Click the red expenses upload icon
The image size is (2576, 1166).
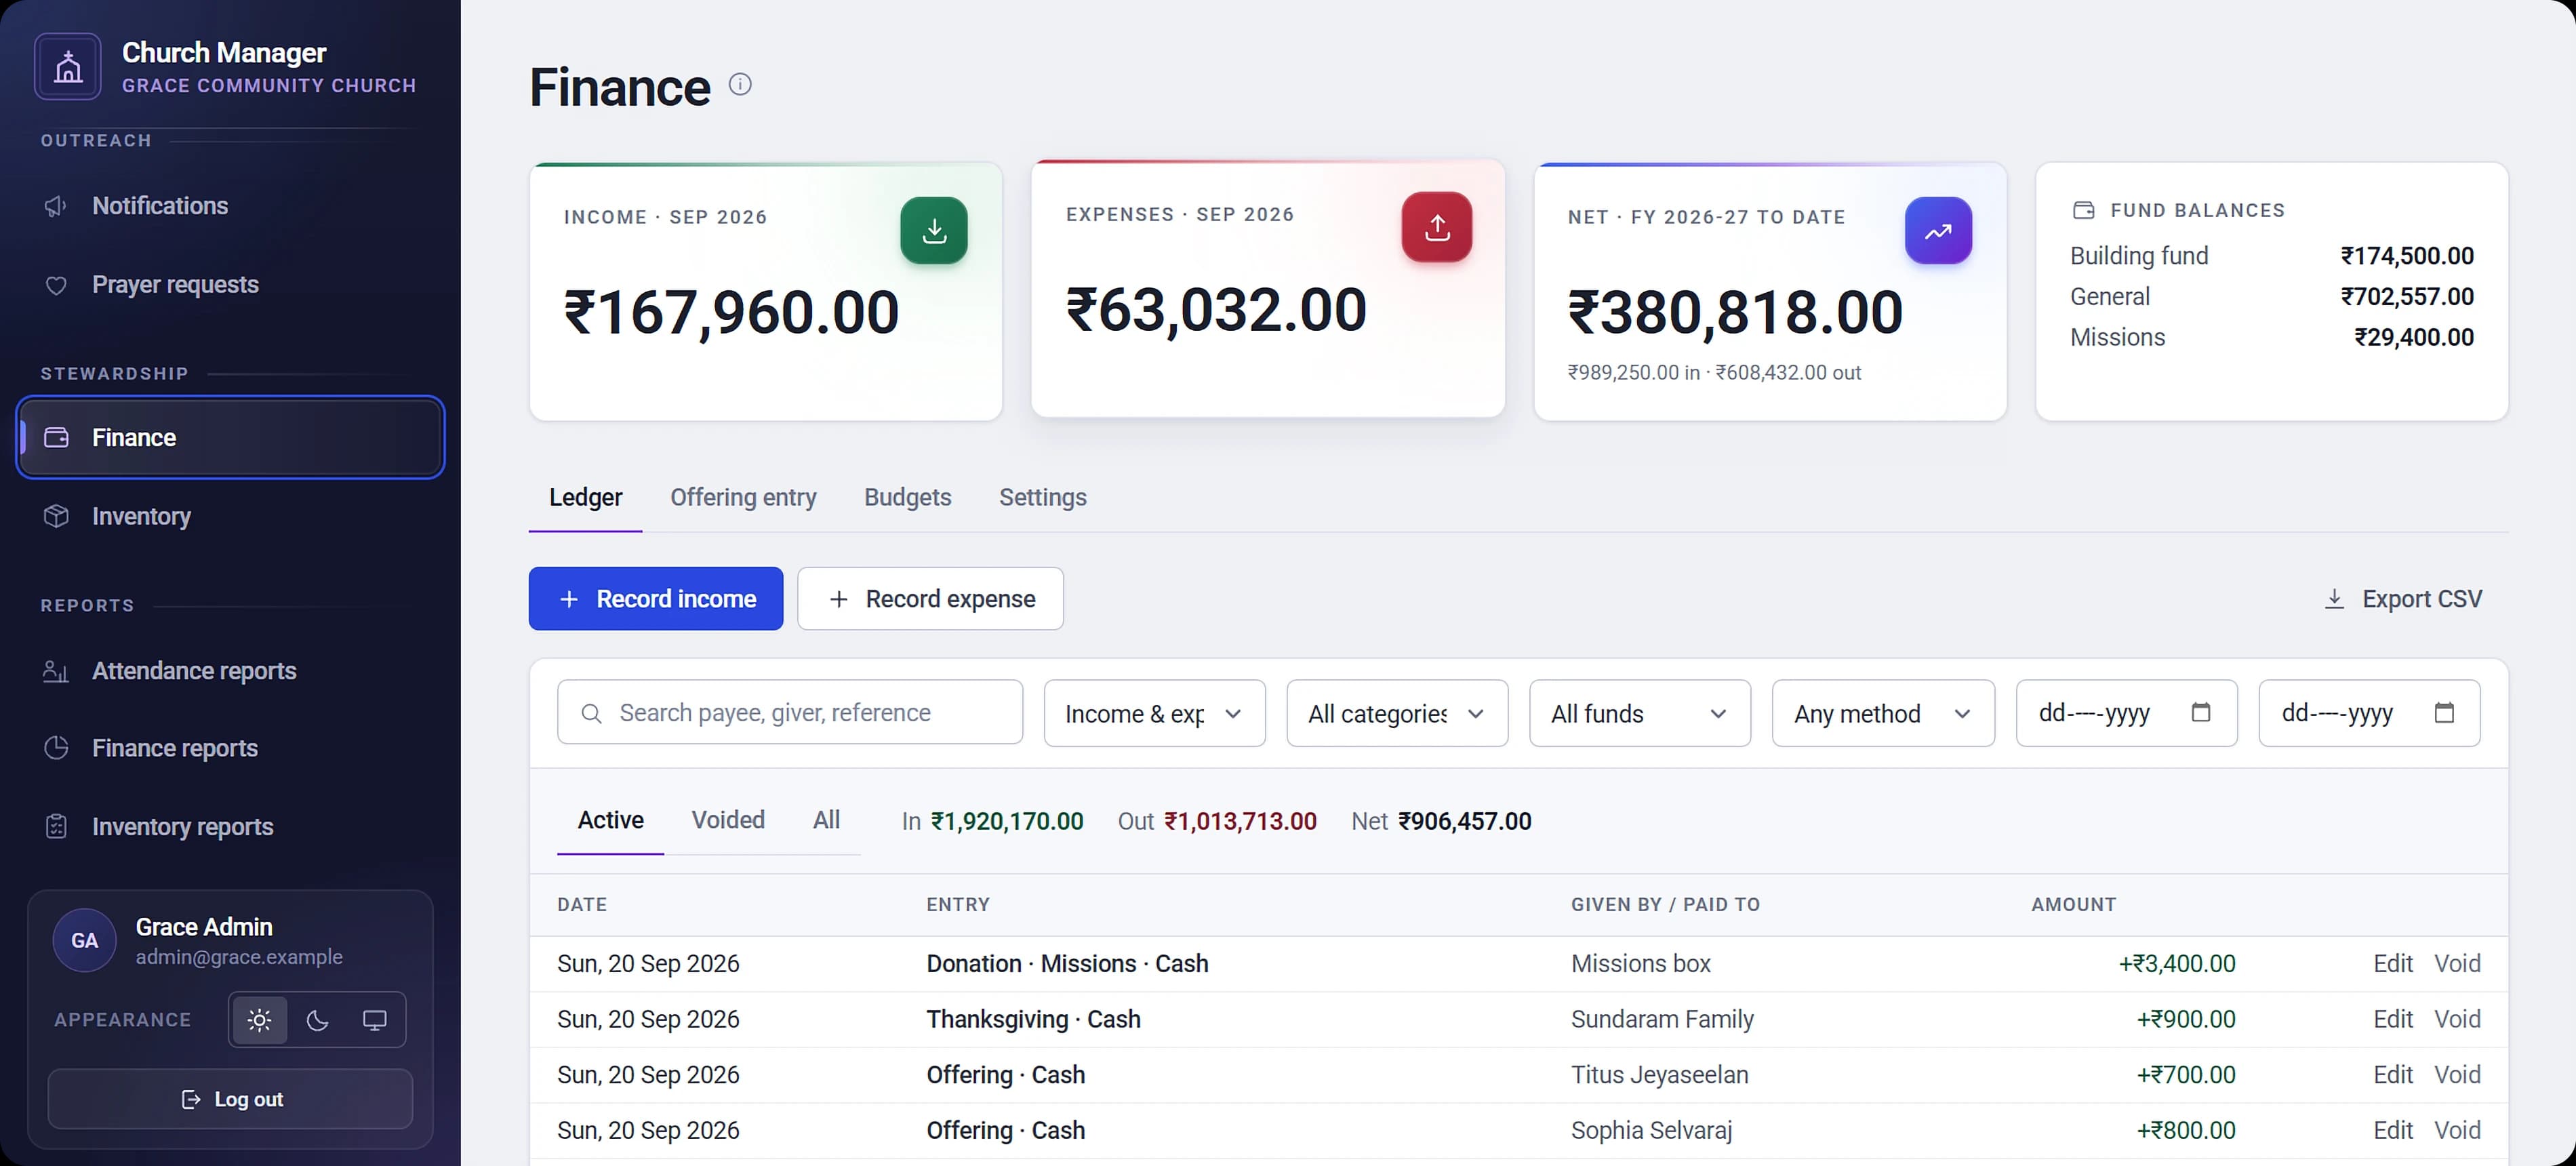point(1437,228)
